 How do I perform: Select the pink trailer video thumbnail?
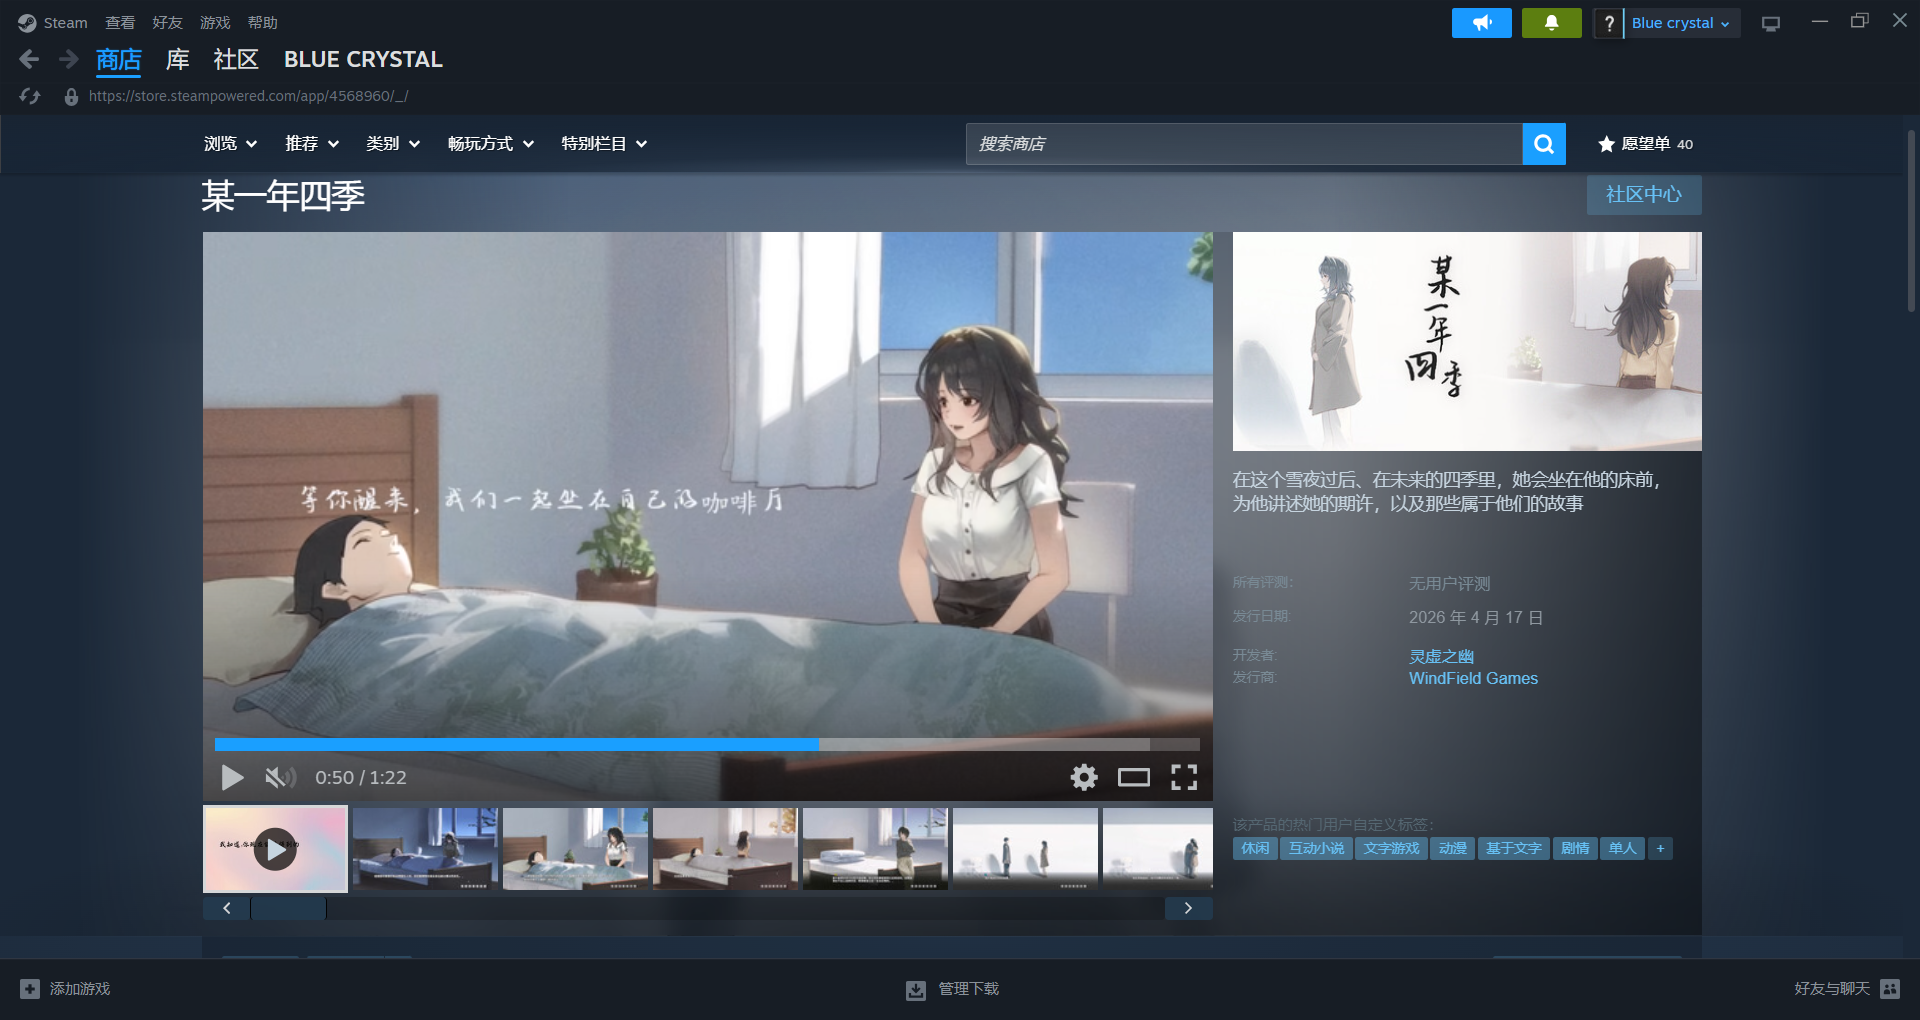(275, 849)
